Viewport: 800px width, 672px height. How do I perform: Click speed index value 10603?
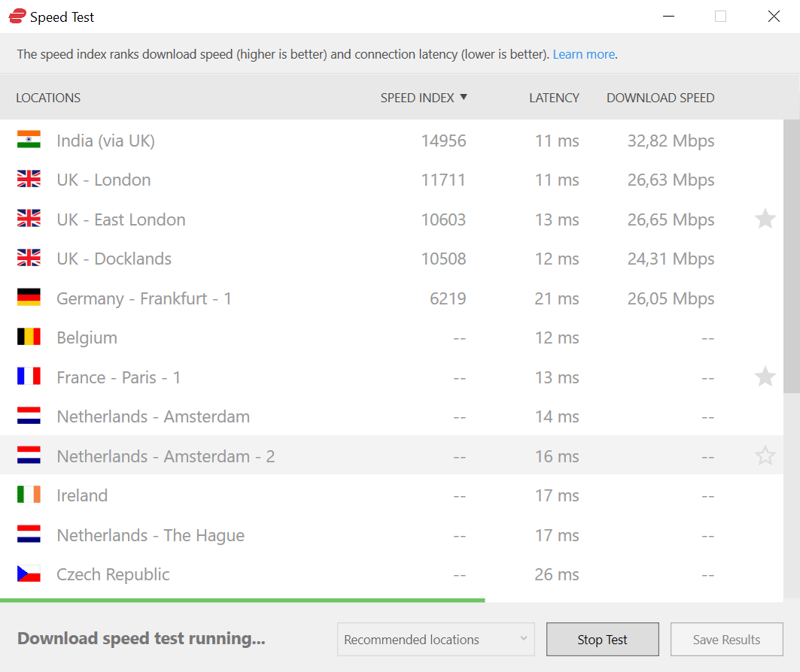point(443,219)
